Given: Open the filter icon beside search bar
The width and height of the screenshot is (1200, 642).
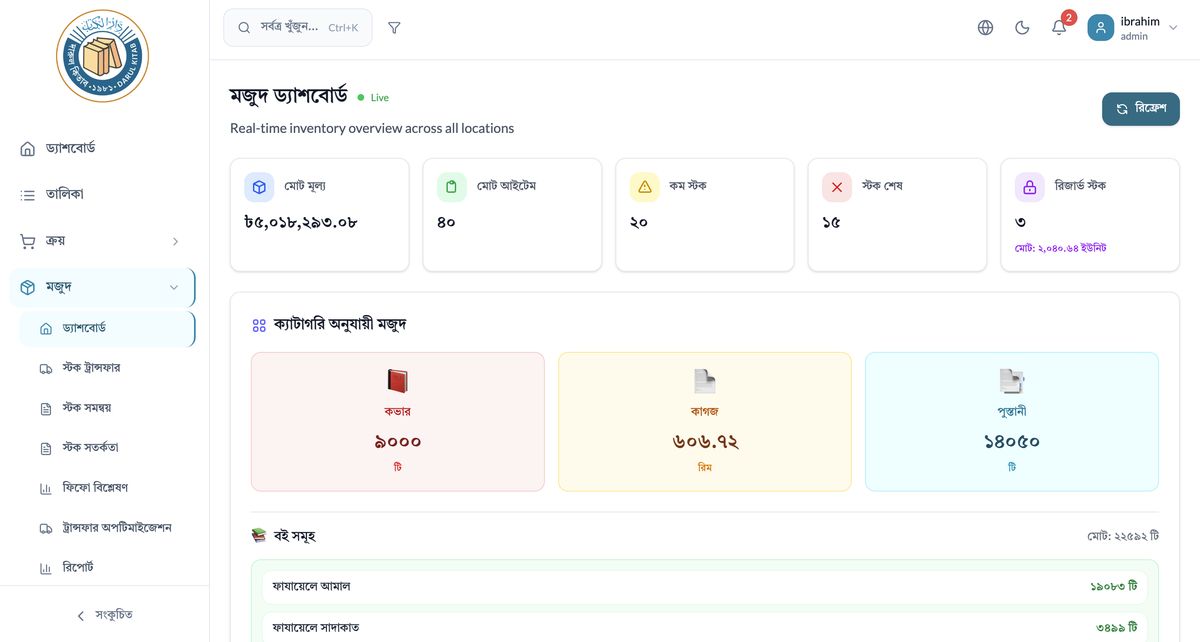Looking at the screenshot, I should [394, 27].
